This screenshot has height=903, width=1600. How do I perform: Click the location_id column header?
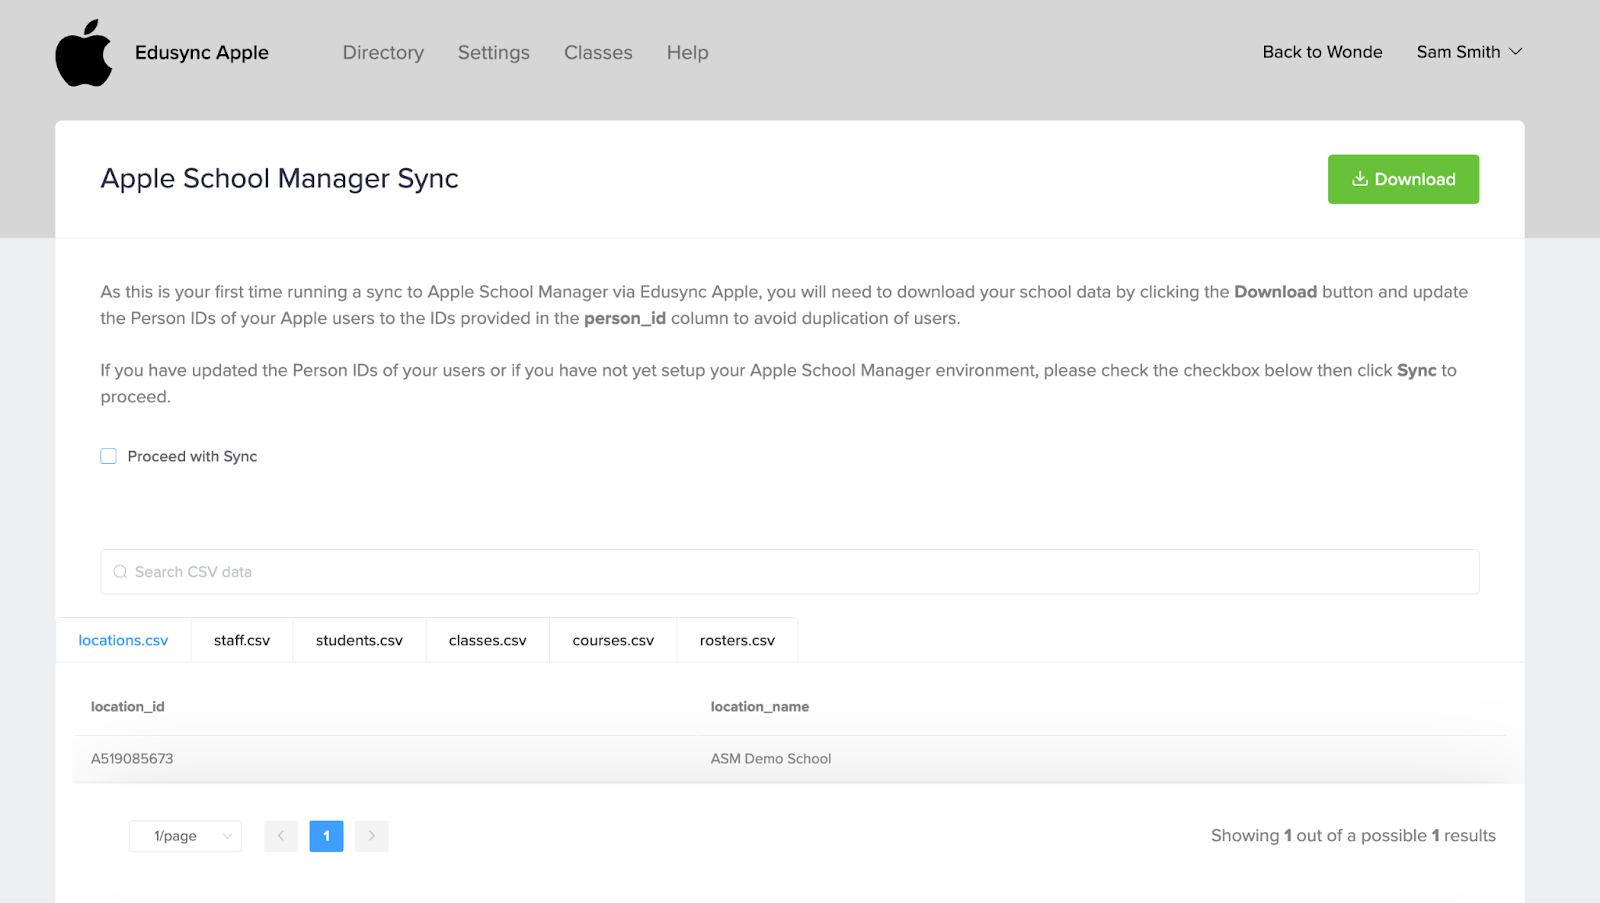pyautogui.click(x=128, y=706)
